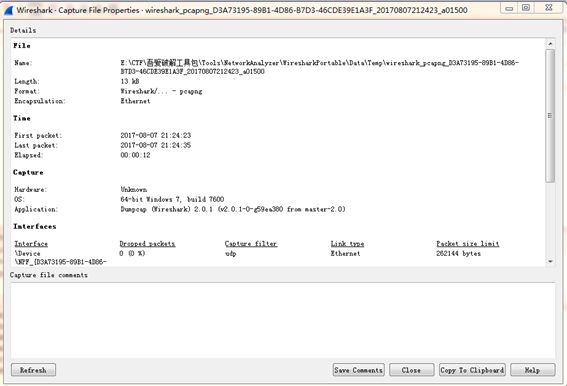Click the '\Device' interface entry

[60, 257]
